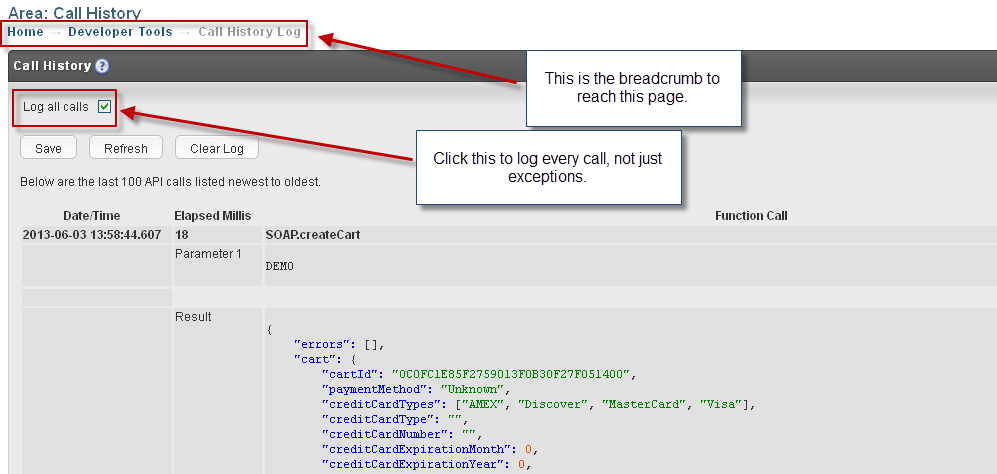Click the Area: Call History heading
This screenshot has width=997, height=474.
click(74, 12)
